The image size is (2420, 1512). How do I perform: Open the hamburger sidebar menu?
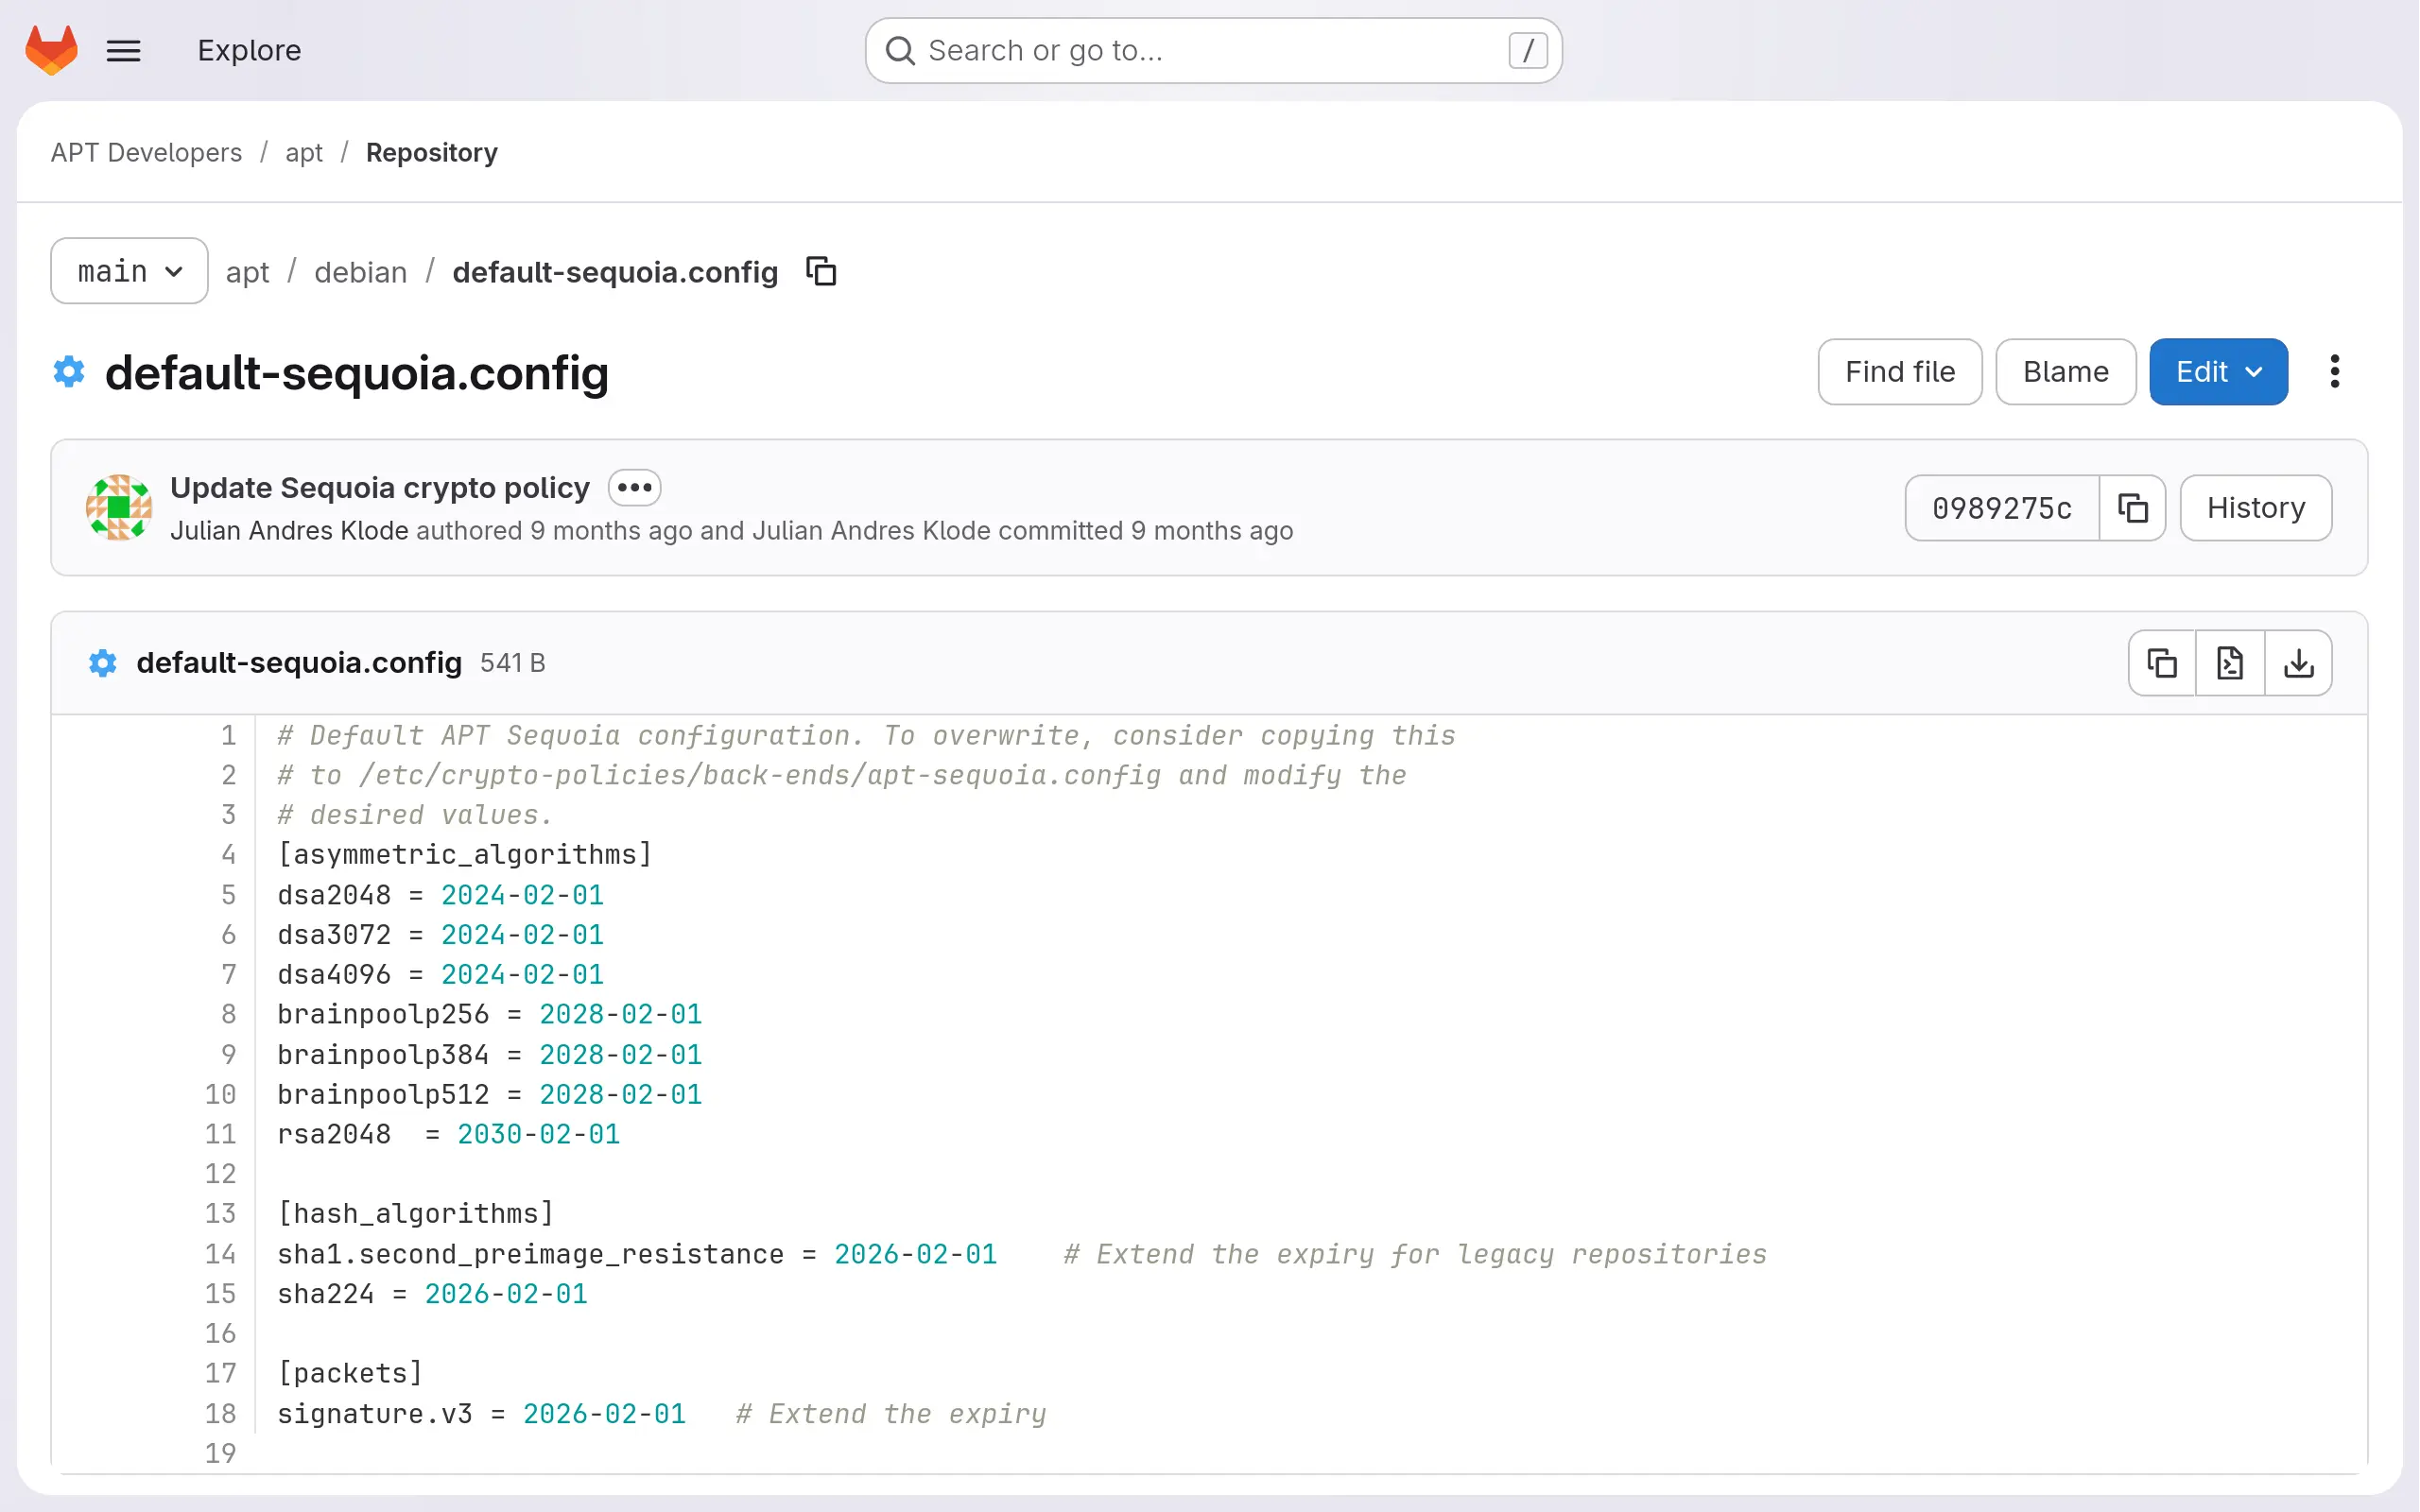(x=124, y=50)
